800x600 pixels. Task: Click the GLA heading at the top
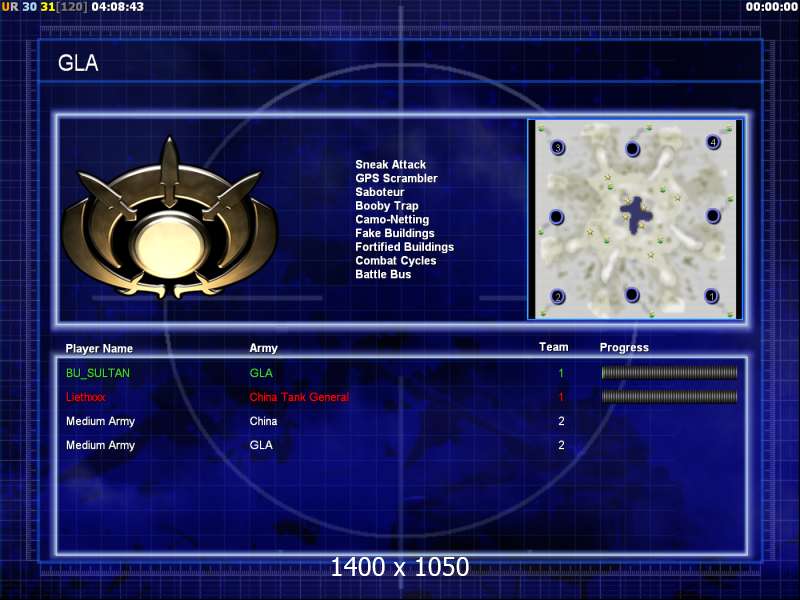[x=78, y=63]
